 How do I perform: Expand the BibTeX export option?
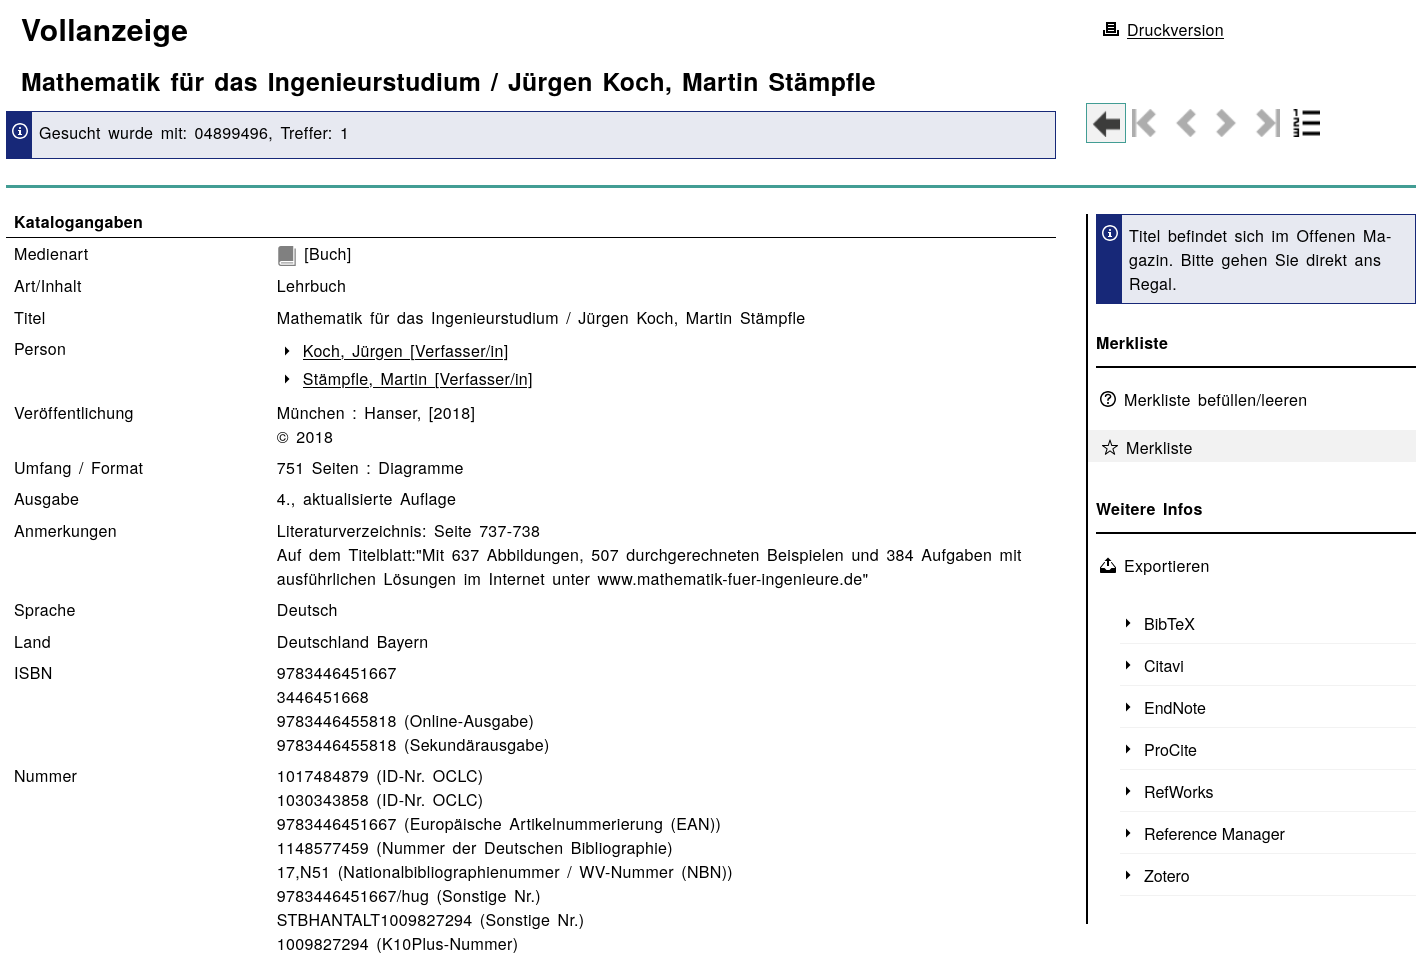(1169, 624)
